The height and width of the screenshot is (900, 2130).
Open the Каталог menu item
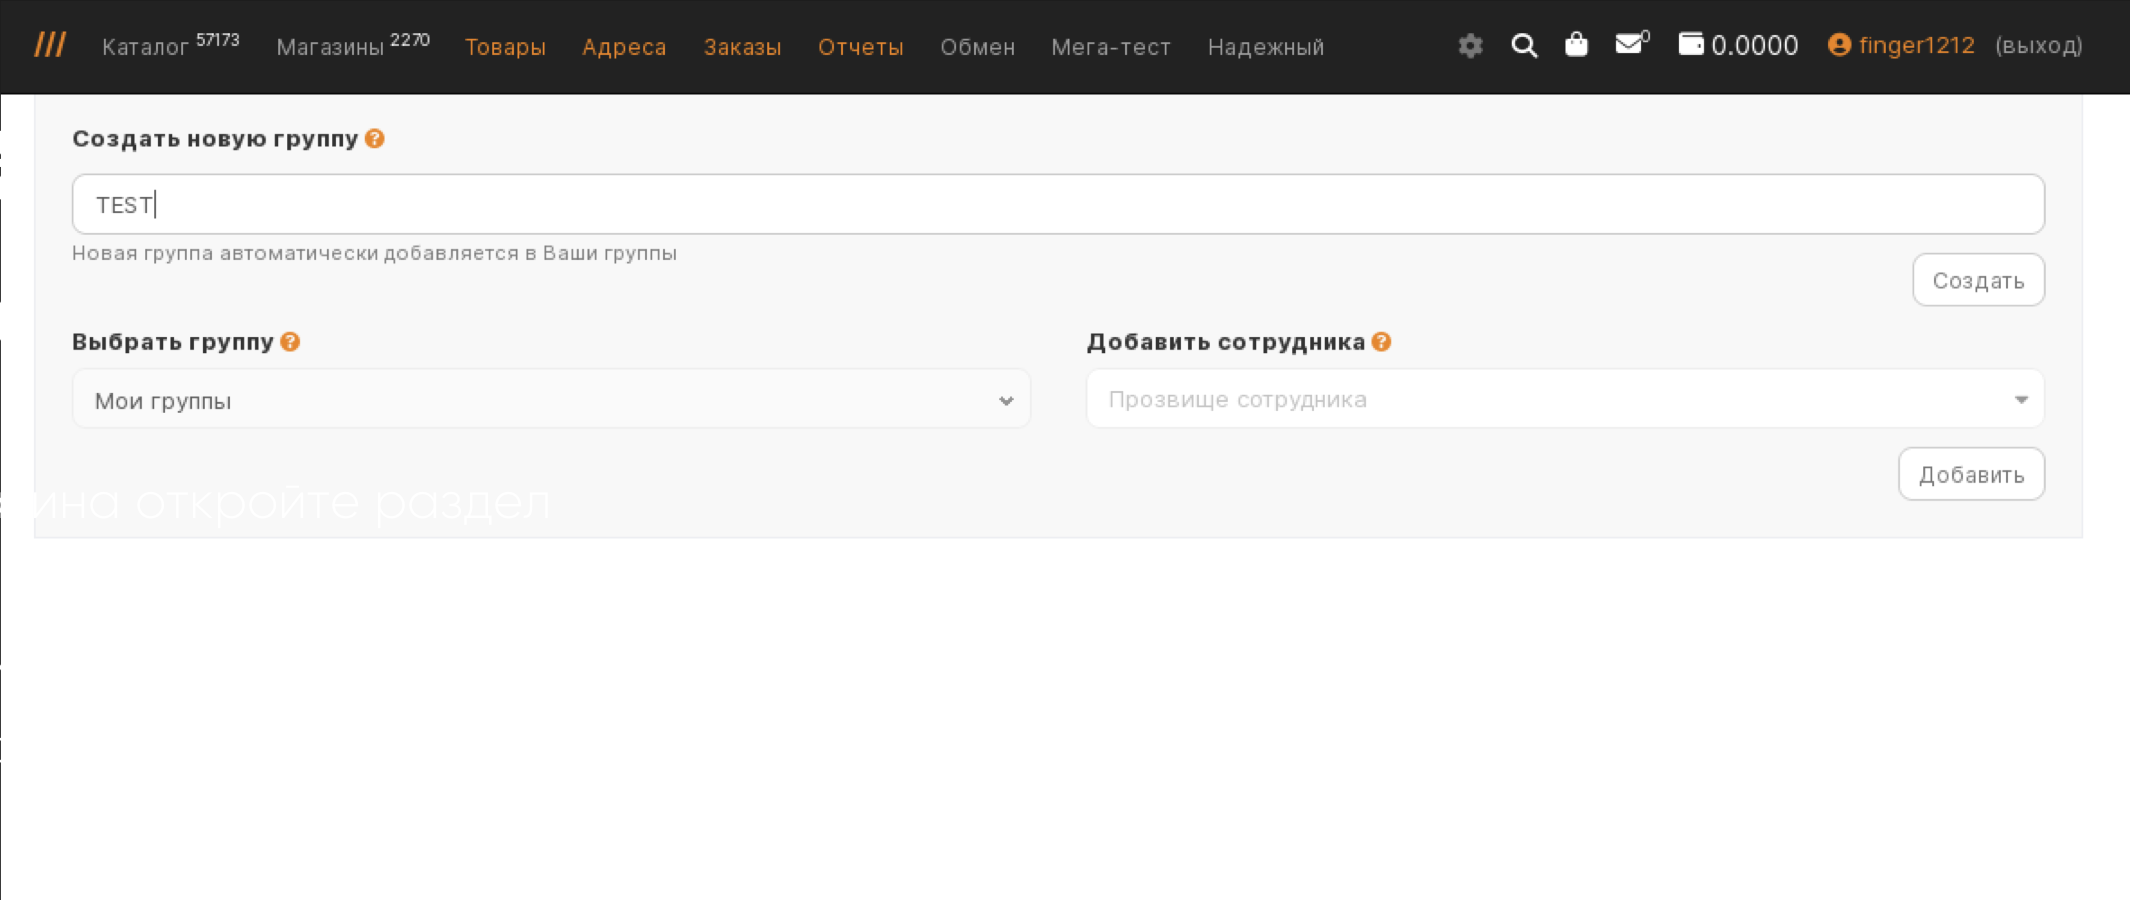coord(146,47)
